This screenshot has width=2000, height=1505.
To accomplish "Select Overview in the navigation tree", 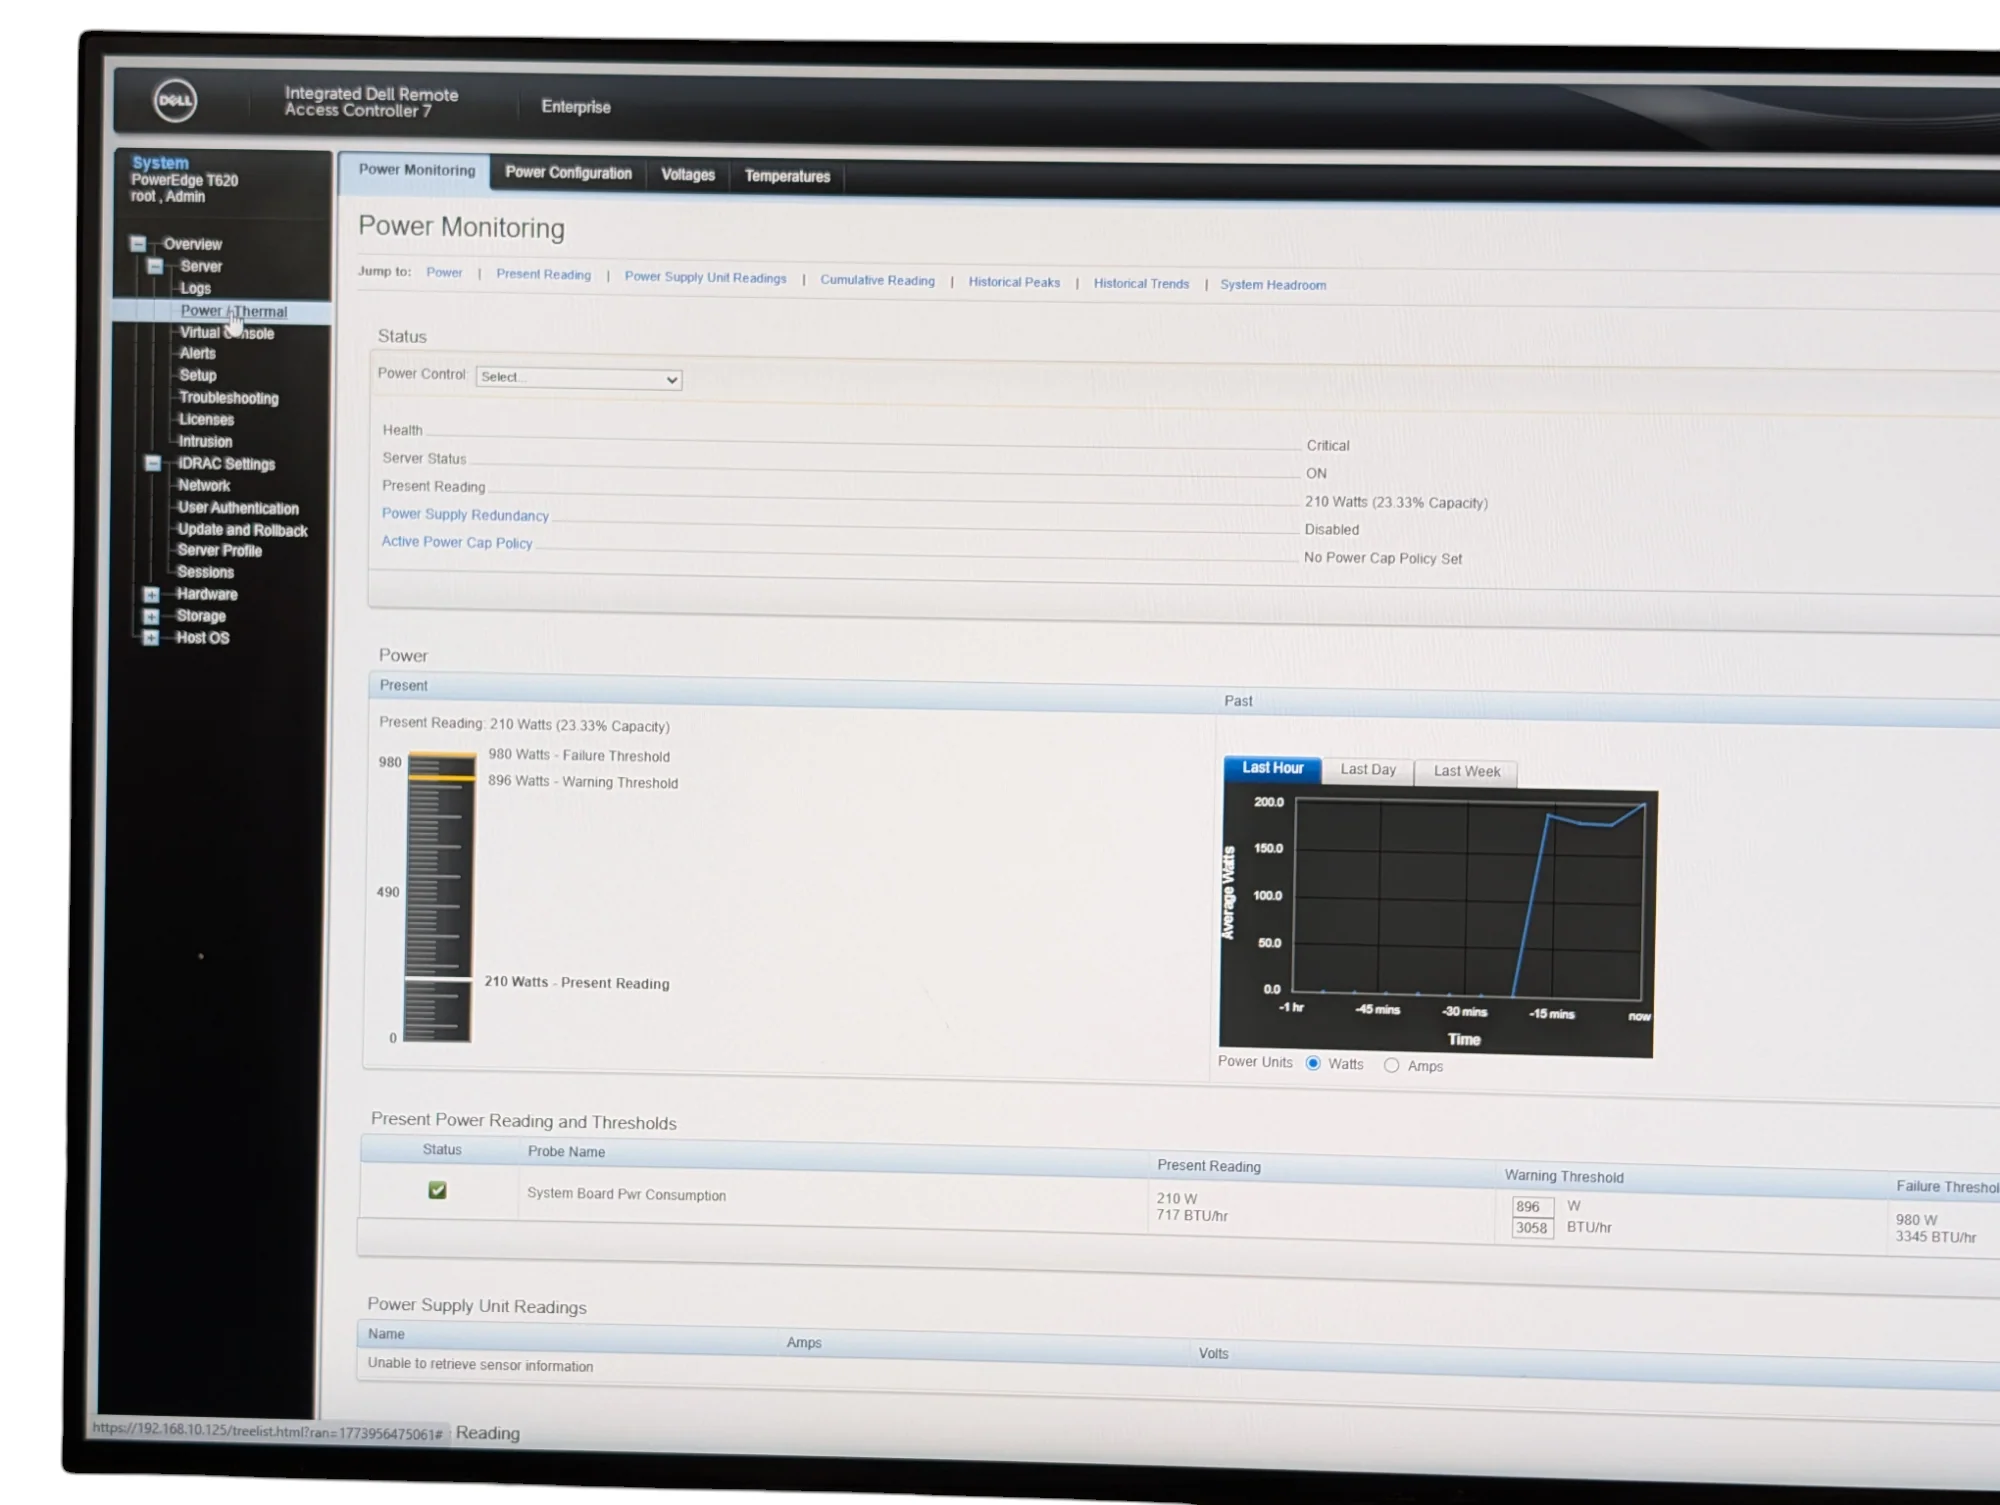I will click(x=192, y=244).
